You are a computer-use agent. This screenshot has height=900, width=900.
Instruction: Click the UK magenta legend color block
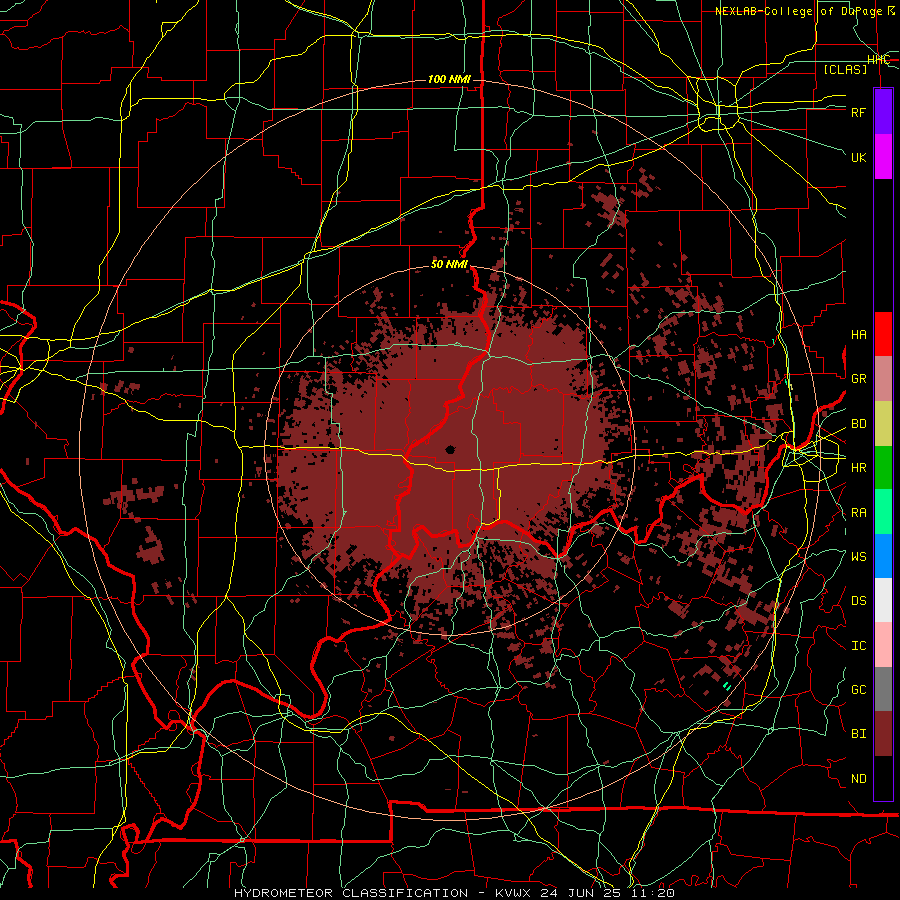coord(883,157)
